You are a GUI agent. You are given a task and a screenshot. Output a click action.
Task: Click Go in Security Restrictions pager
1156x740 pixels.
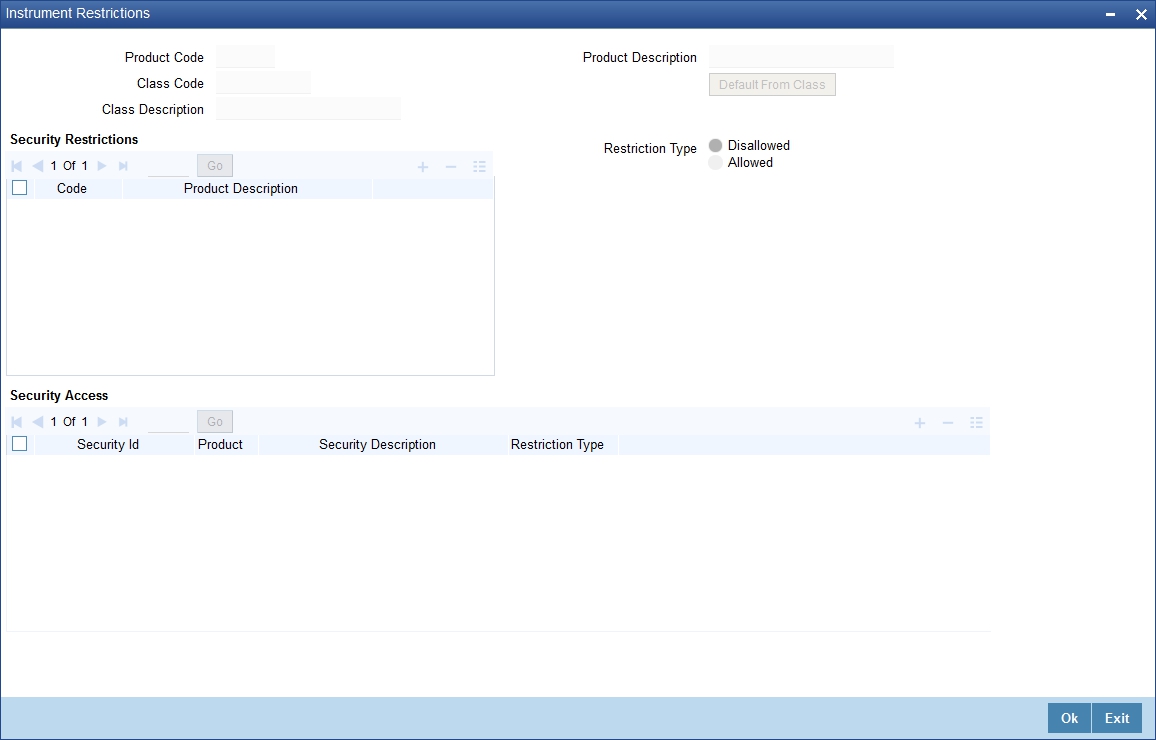pos(215,166)
